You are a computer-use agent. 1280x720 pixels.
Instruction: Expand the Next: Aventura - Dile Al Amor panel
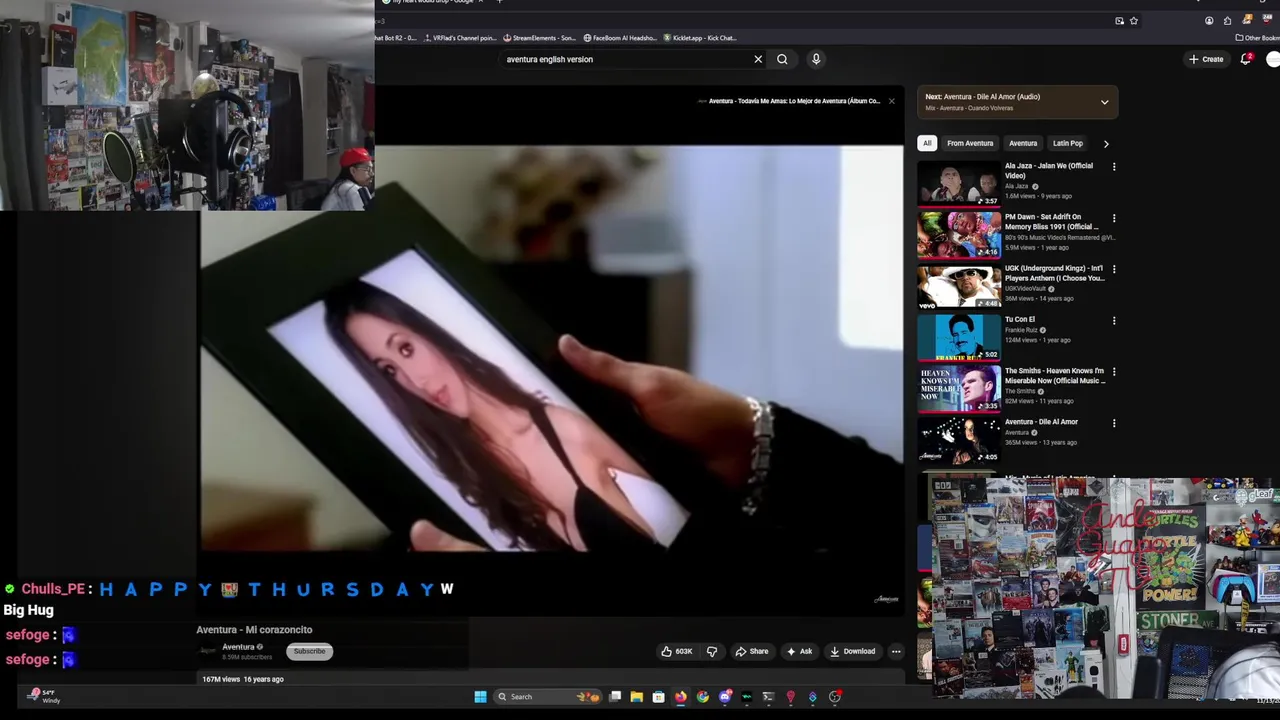pos(1104,102)
